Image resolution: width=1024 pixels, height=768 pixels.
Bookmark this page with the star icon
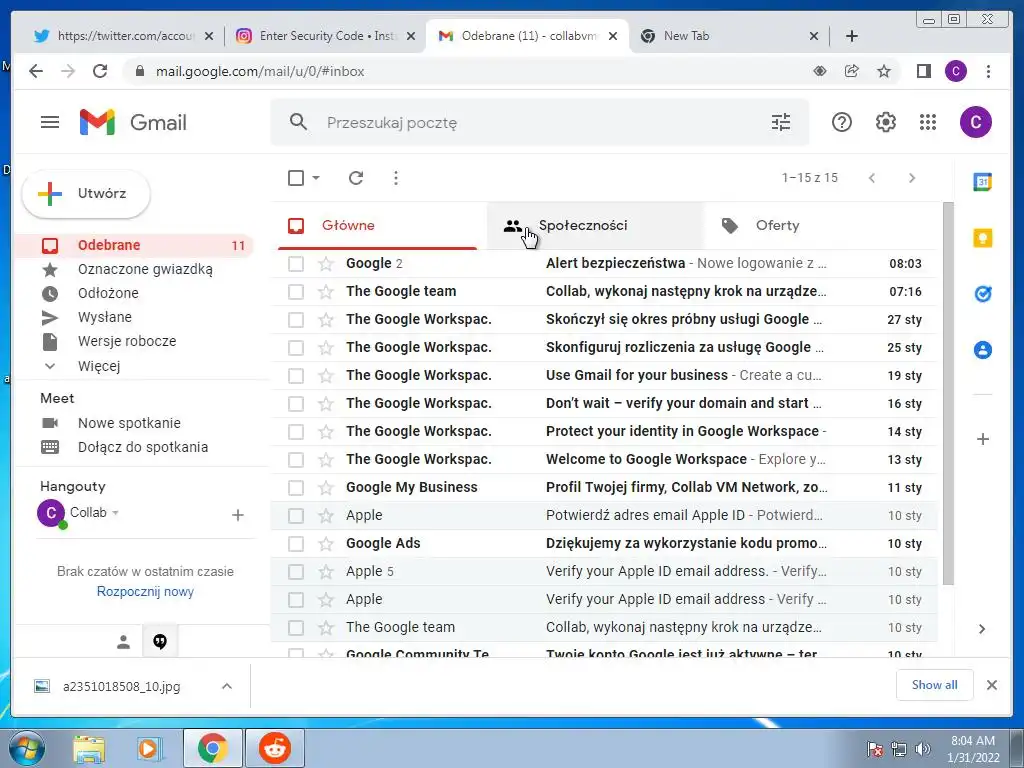(884, 71)
